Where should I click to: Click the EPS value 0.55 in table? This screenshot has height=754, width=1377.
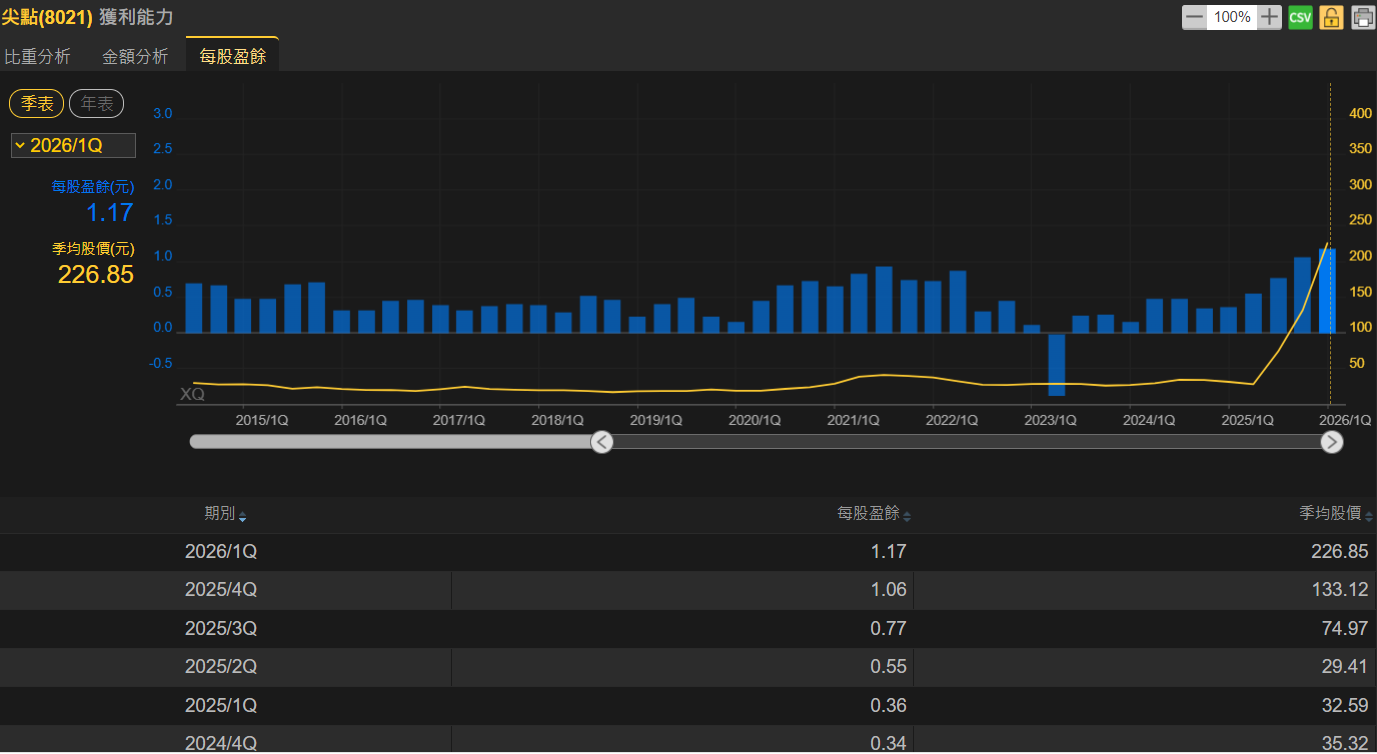point(888,667)
